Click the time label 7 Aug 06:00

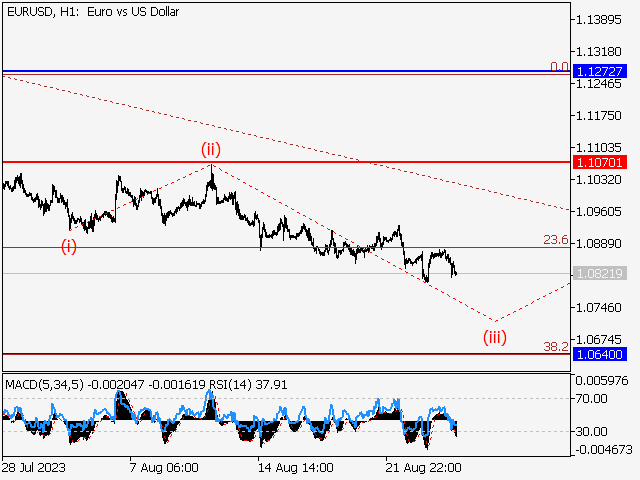[164, 467]
